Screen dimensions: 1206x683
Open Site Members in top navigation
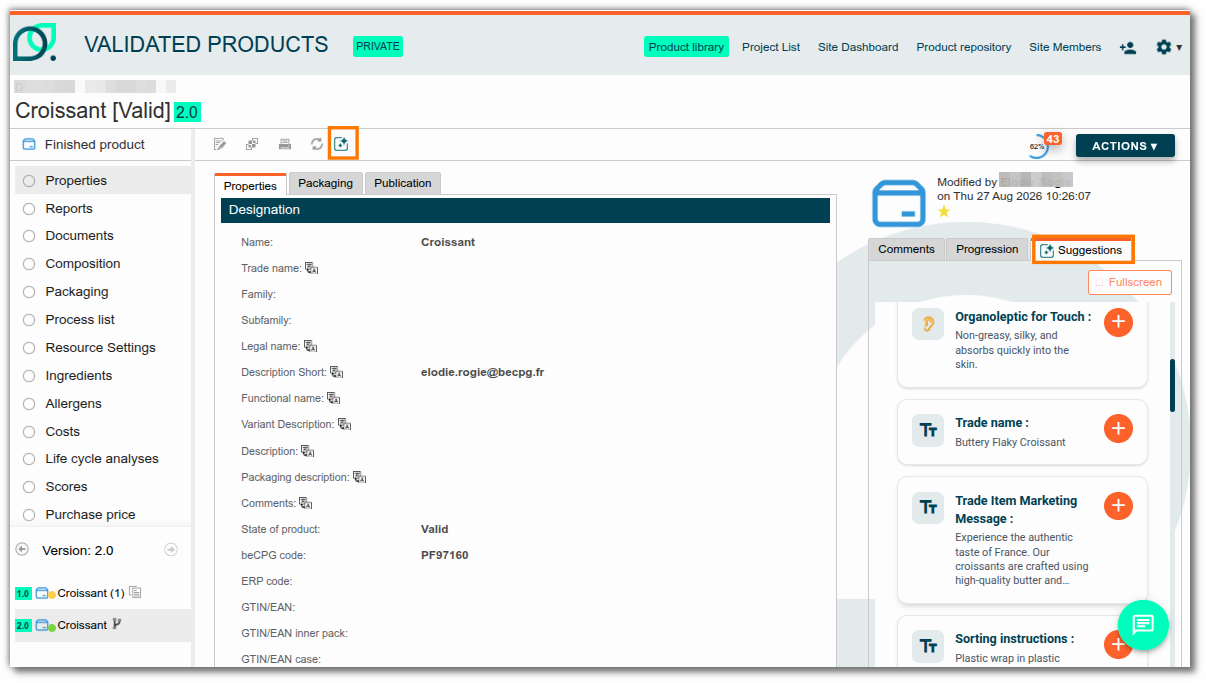(x=1065, y=47)
